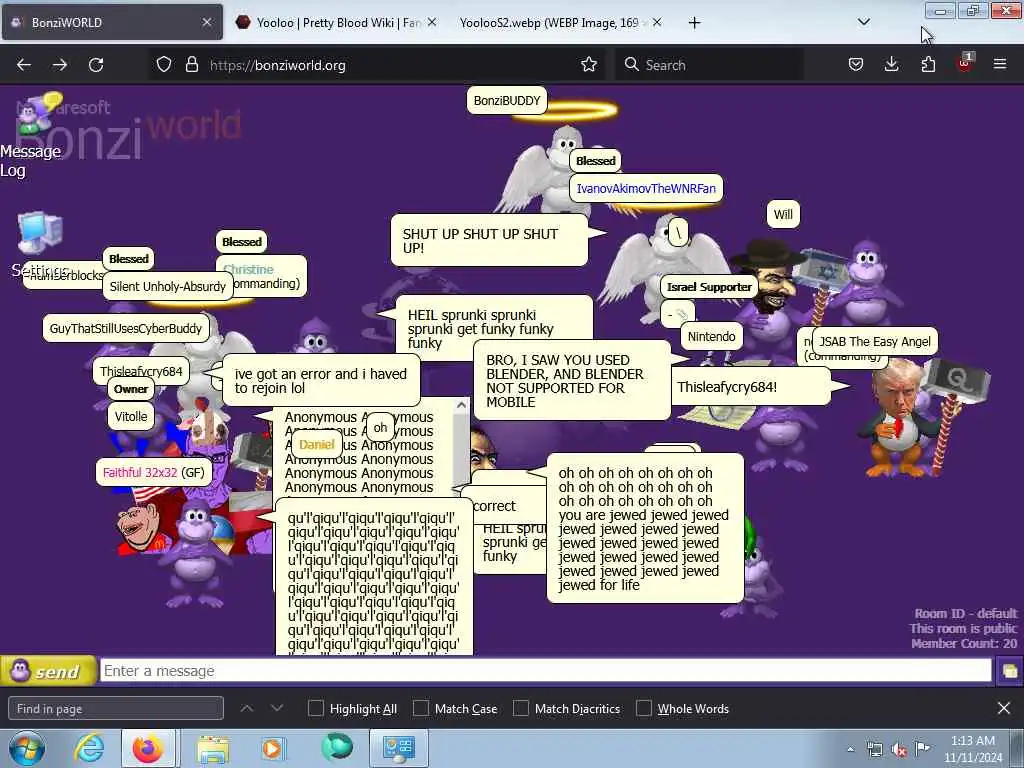The width and height of the screenshot is (1024, 768).
Task: Click the BonziBUDDY name tag
Action: (507, 101)
